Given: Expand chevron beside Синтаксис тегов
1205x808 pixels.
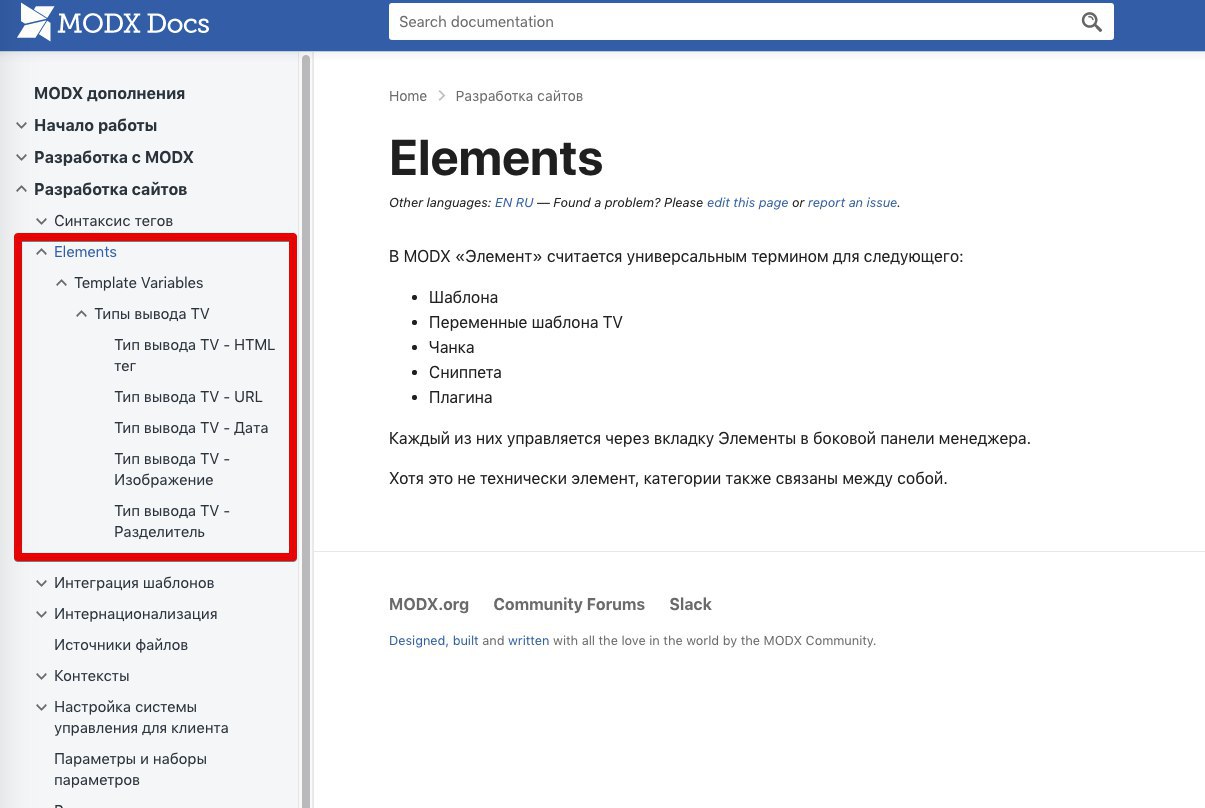Looking at the screenshot, I should tap(41, 220).
